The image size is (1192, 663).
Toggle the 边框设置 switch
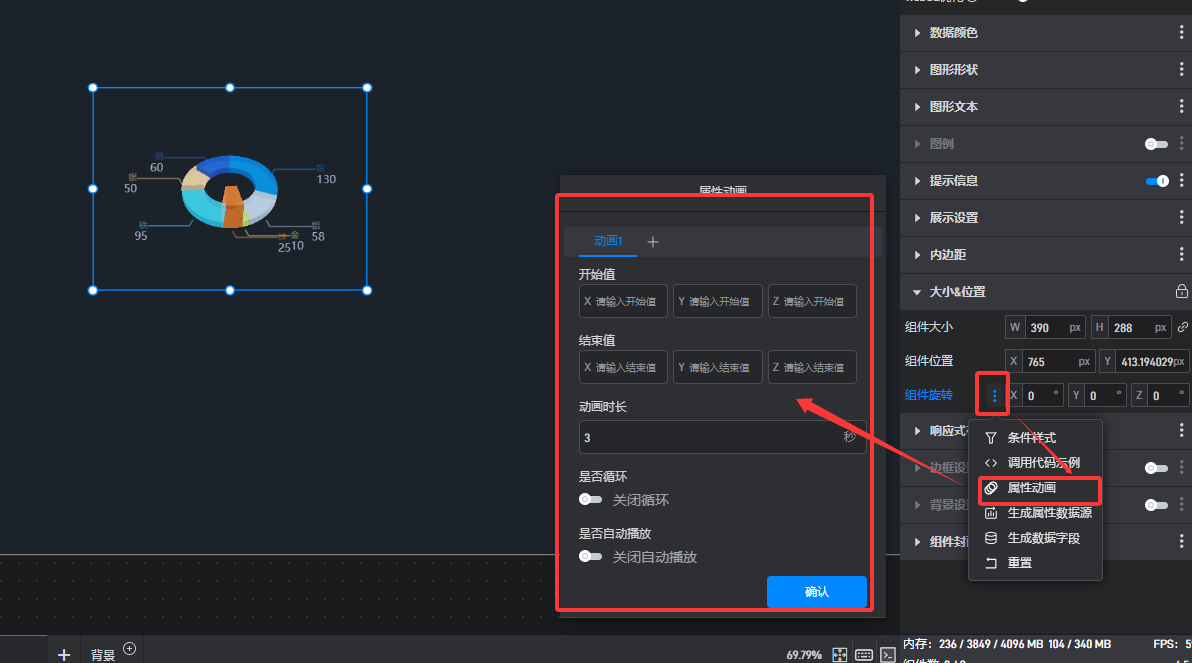[x=1156, y=468]
